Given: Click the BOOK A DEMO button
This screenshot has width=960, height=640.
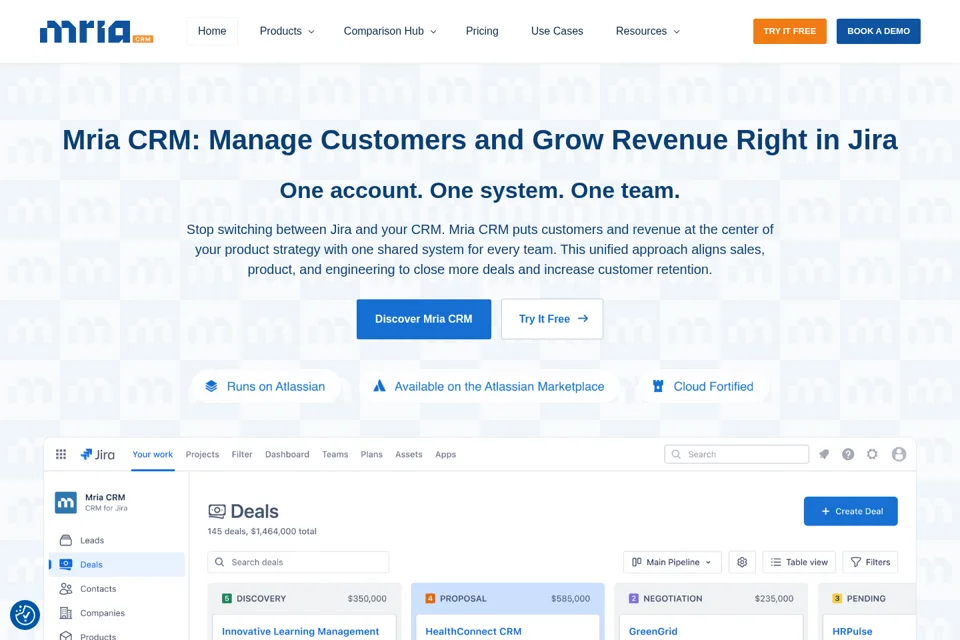Looking at the screenshot, I should coord(879,31).
